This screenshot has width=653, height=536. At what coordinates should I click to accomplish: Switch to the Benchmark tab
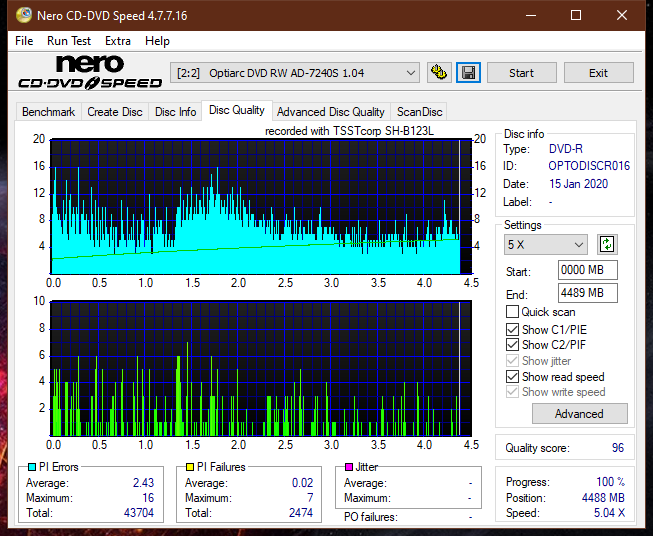[x=48, y=112]
